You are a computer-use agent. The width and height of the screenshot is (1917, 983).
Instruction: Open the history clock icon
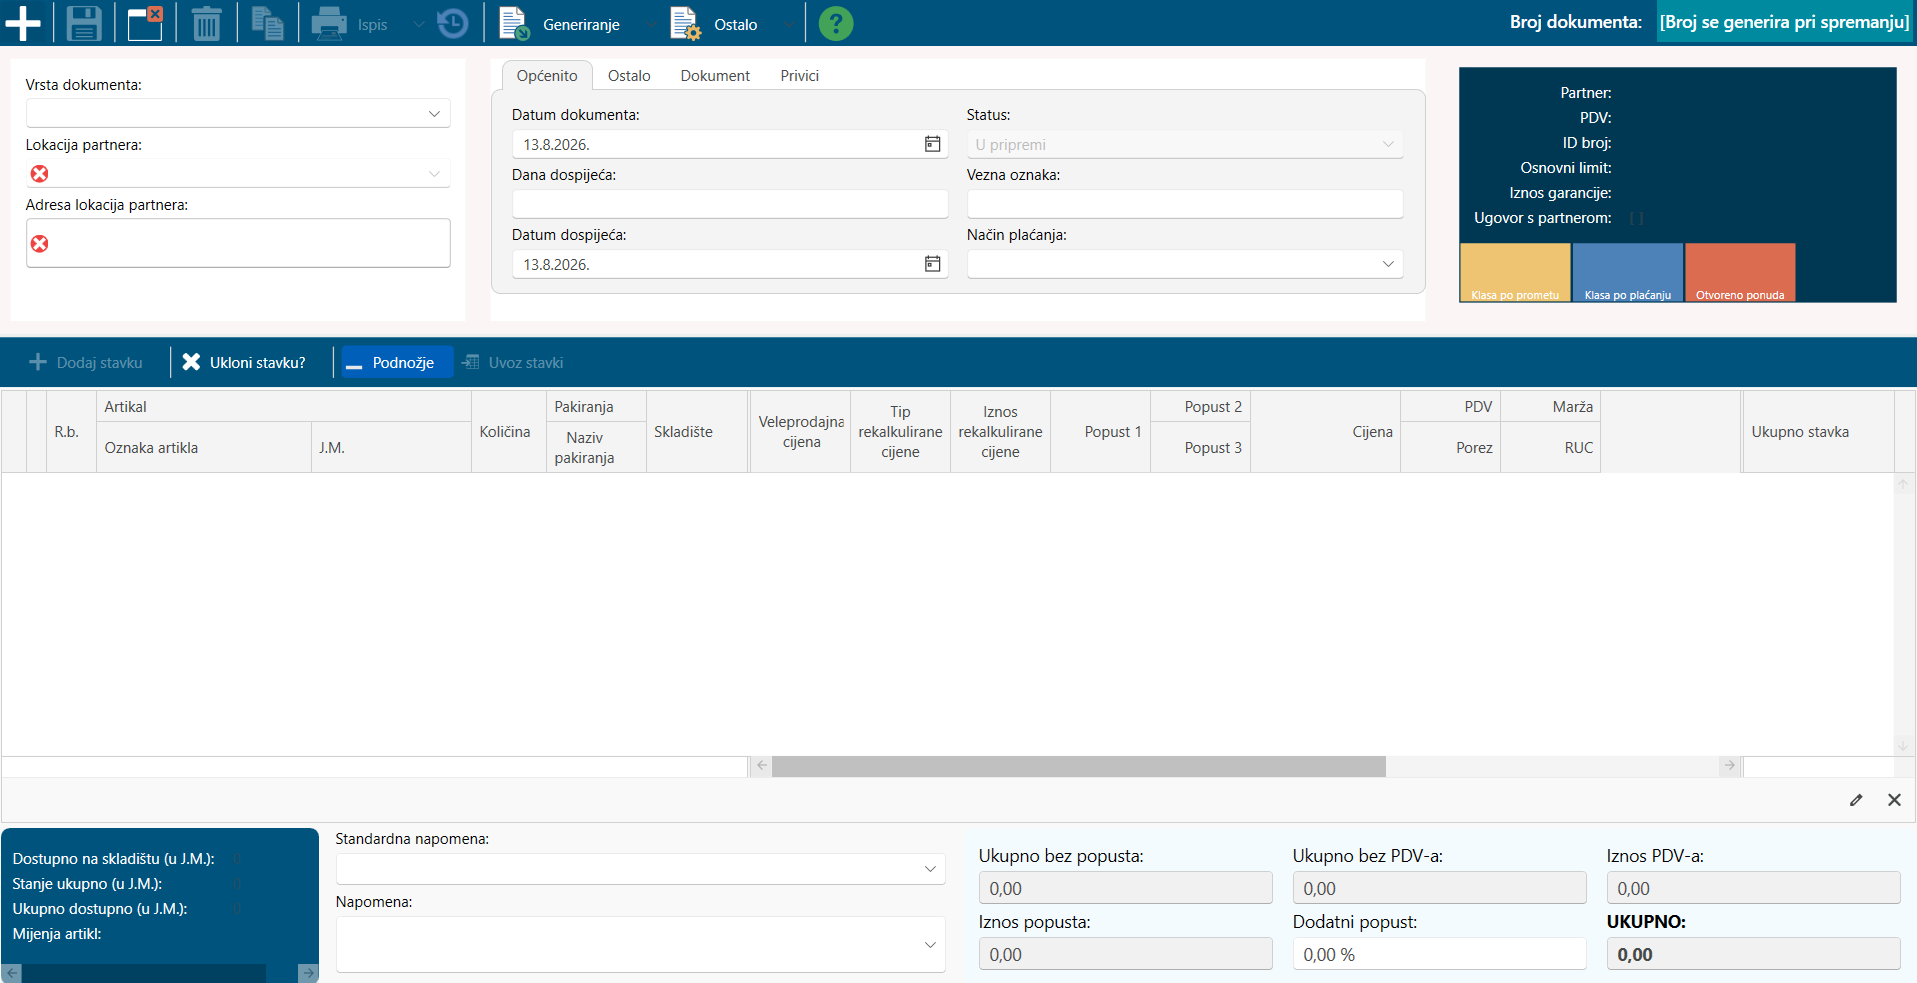click(x=453, y=23)
